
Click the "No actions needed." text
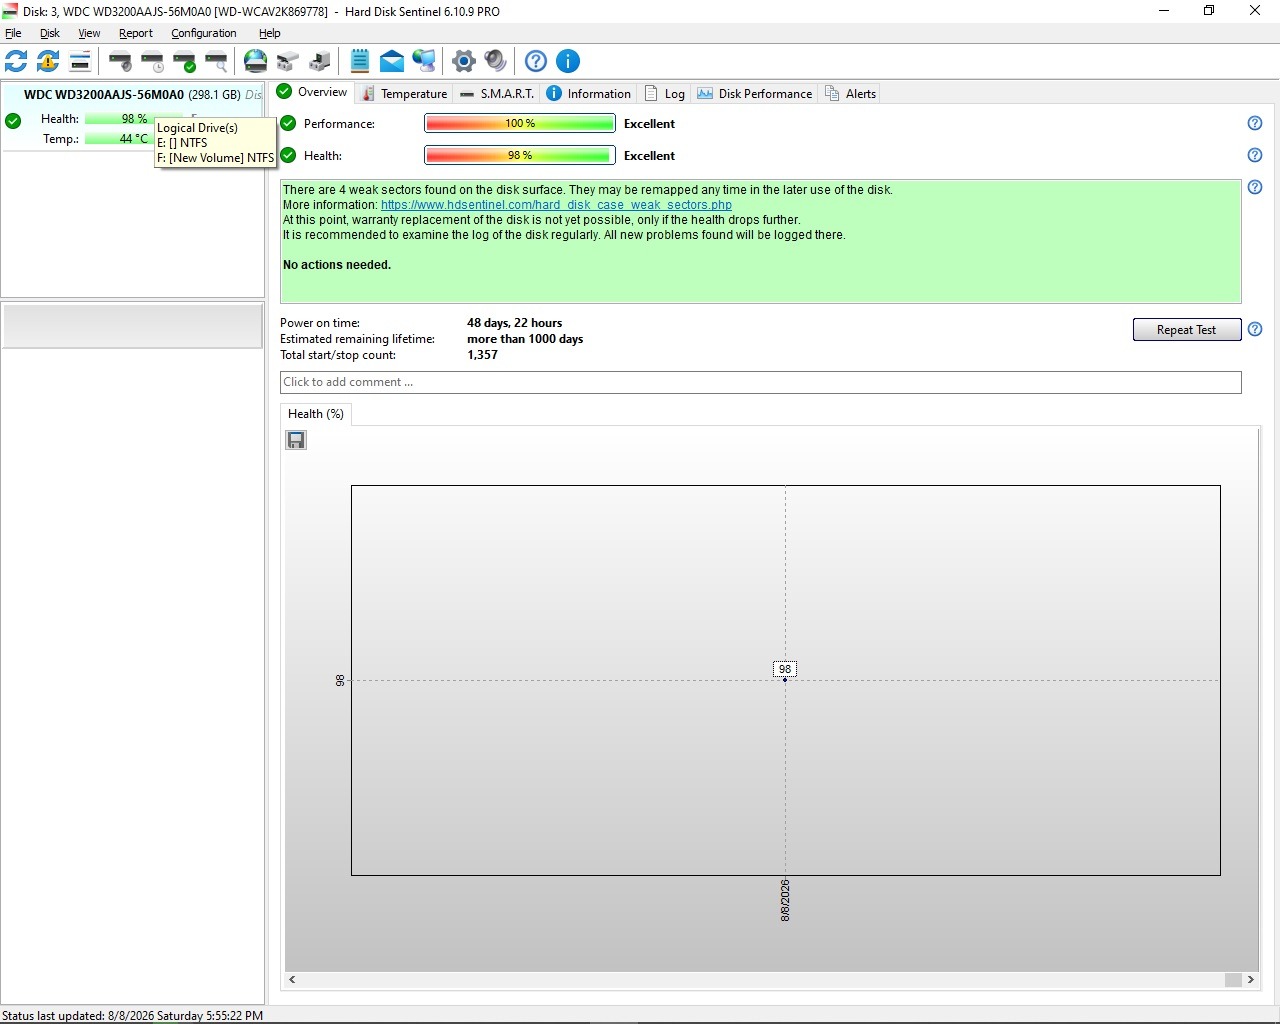(x=337, y=265)
